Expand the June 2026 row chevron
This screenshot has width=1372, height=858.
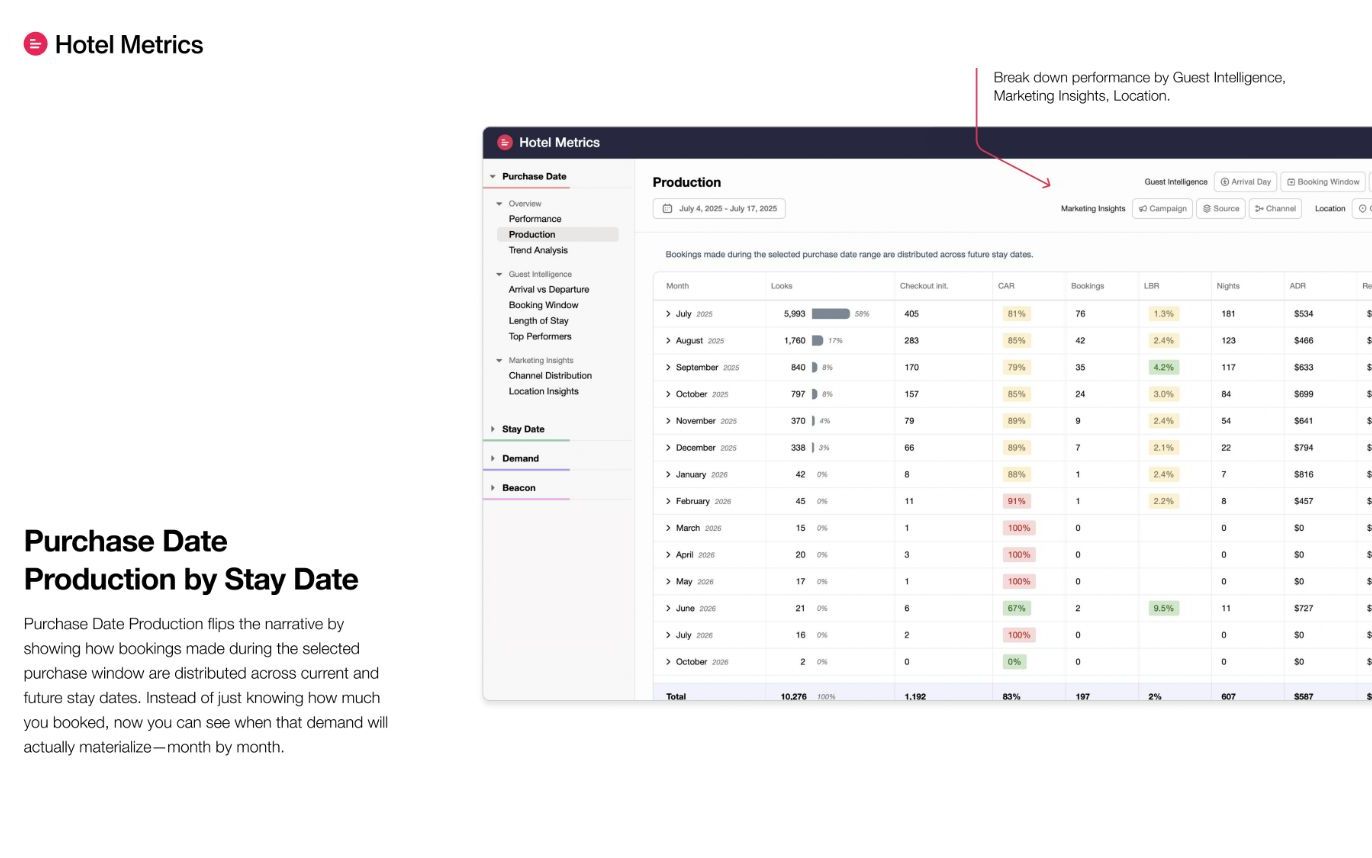668,608
